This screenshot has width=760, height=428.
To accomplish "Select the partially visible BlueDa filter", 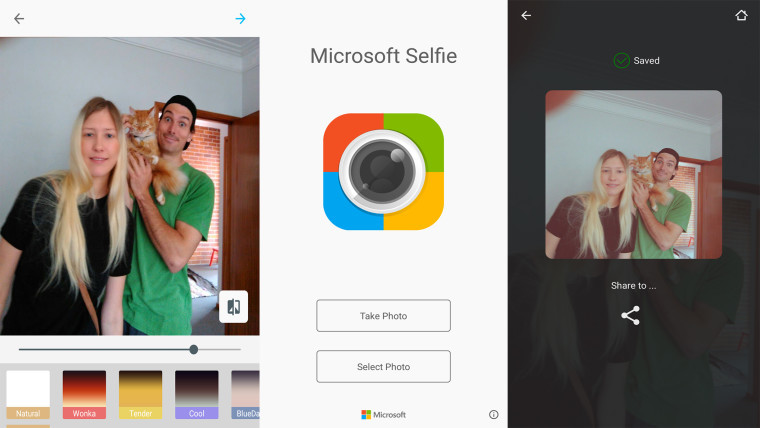I will [246, 395].
